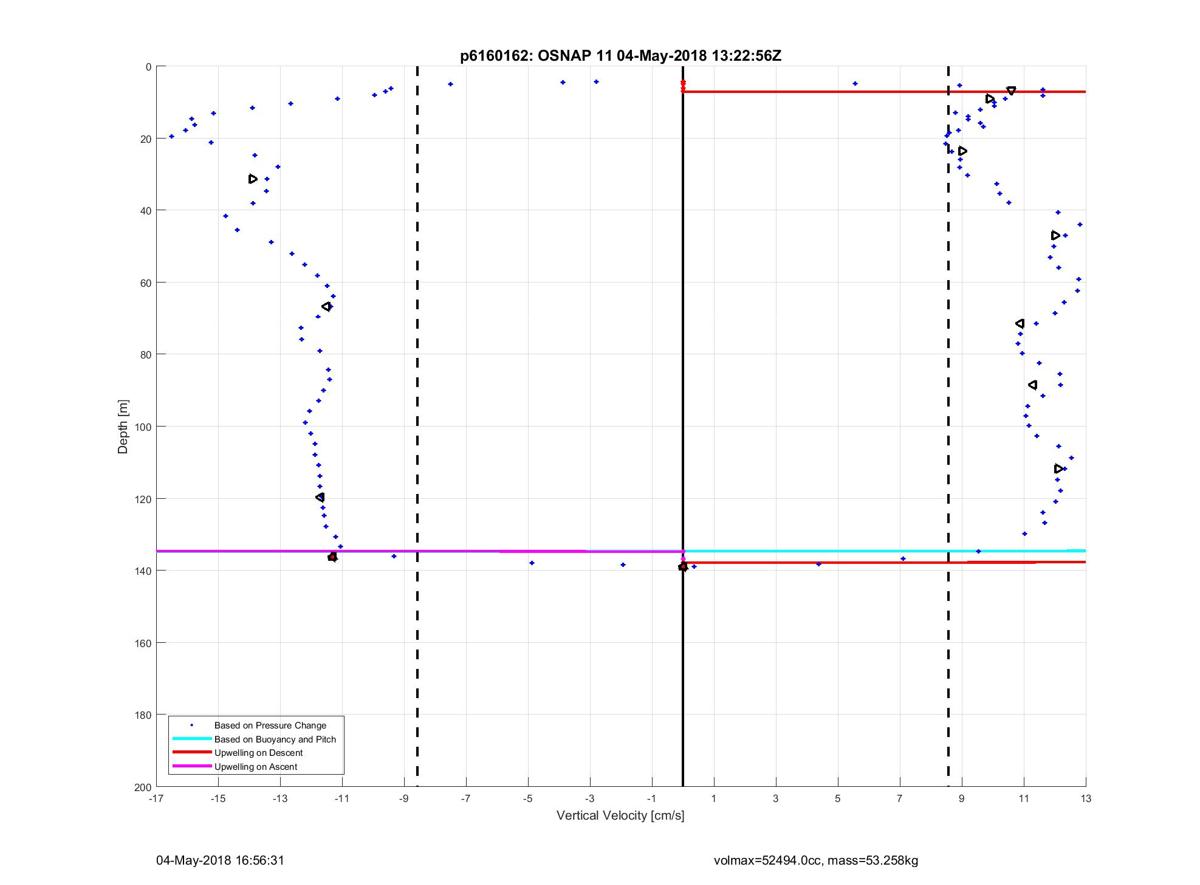Click depth axis tick label 160
Image resolution: width=1200 pixels, height=885 pixels.
coord(142,643)
